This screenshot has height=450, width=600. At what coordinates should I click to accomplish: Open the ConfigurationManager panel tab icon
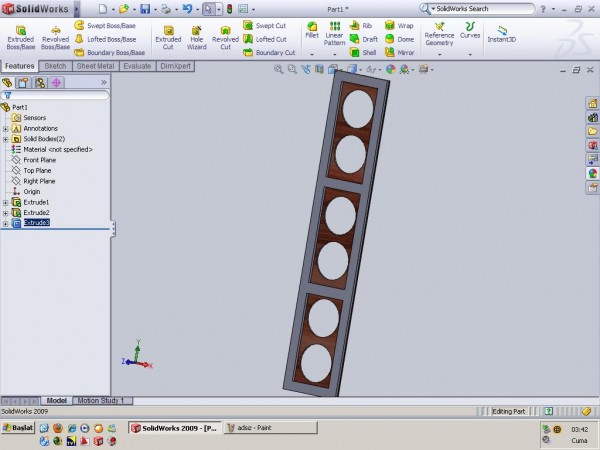pos(39,82)
